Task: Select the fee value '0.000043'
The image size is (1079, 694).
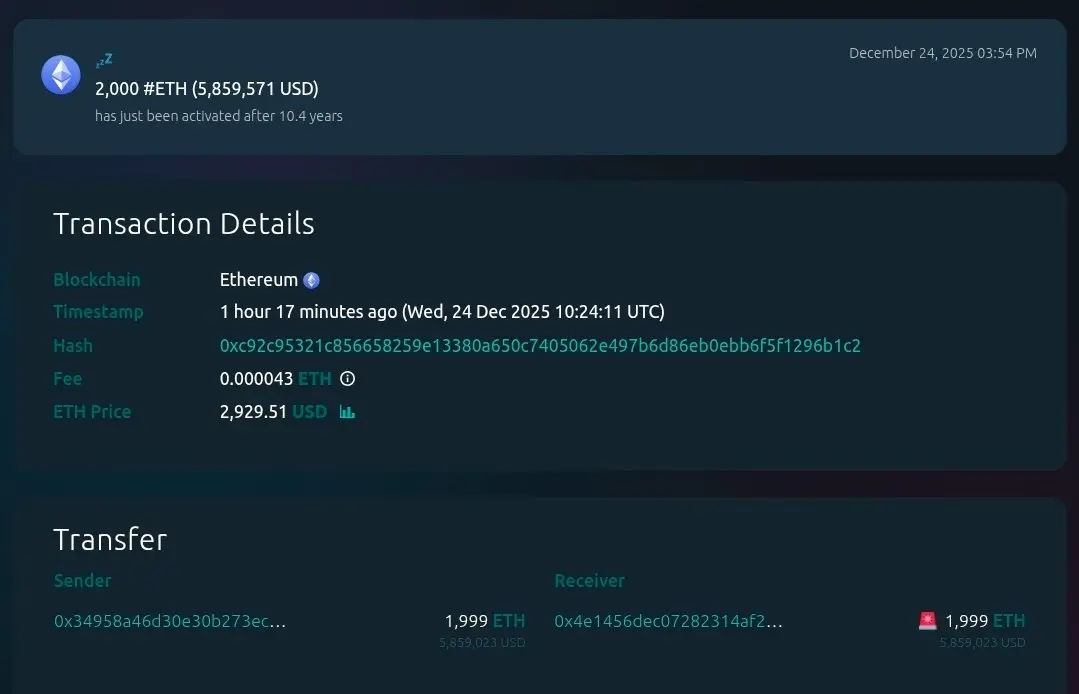Action: [256, 379]
